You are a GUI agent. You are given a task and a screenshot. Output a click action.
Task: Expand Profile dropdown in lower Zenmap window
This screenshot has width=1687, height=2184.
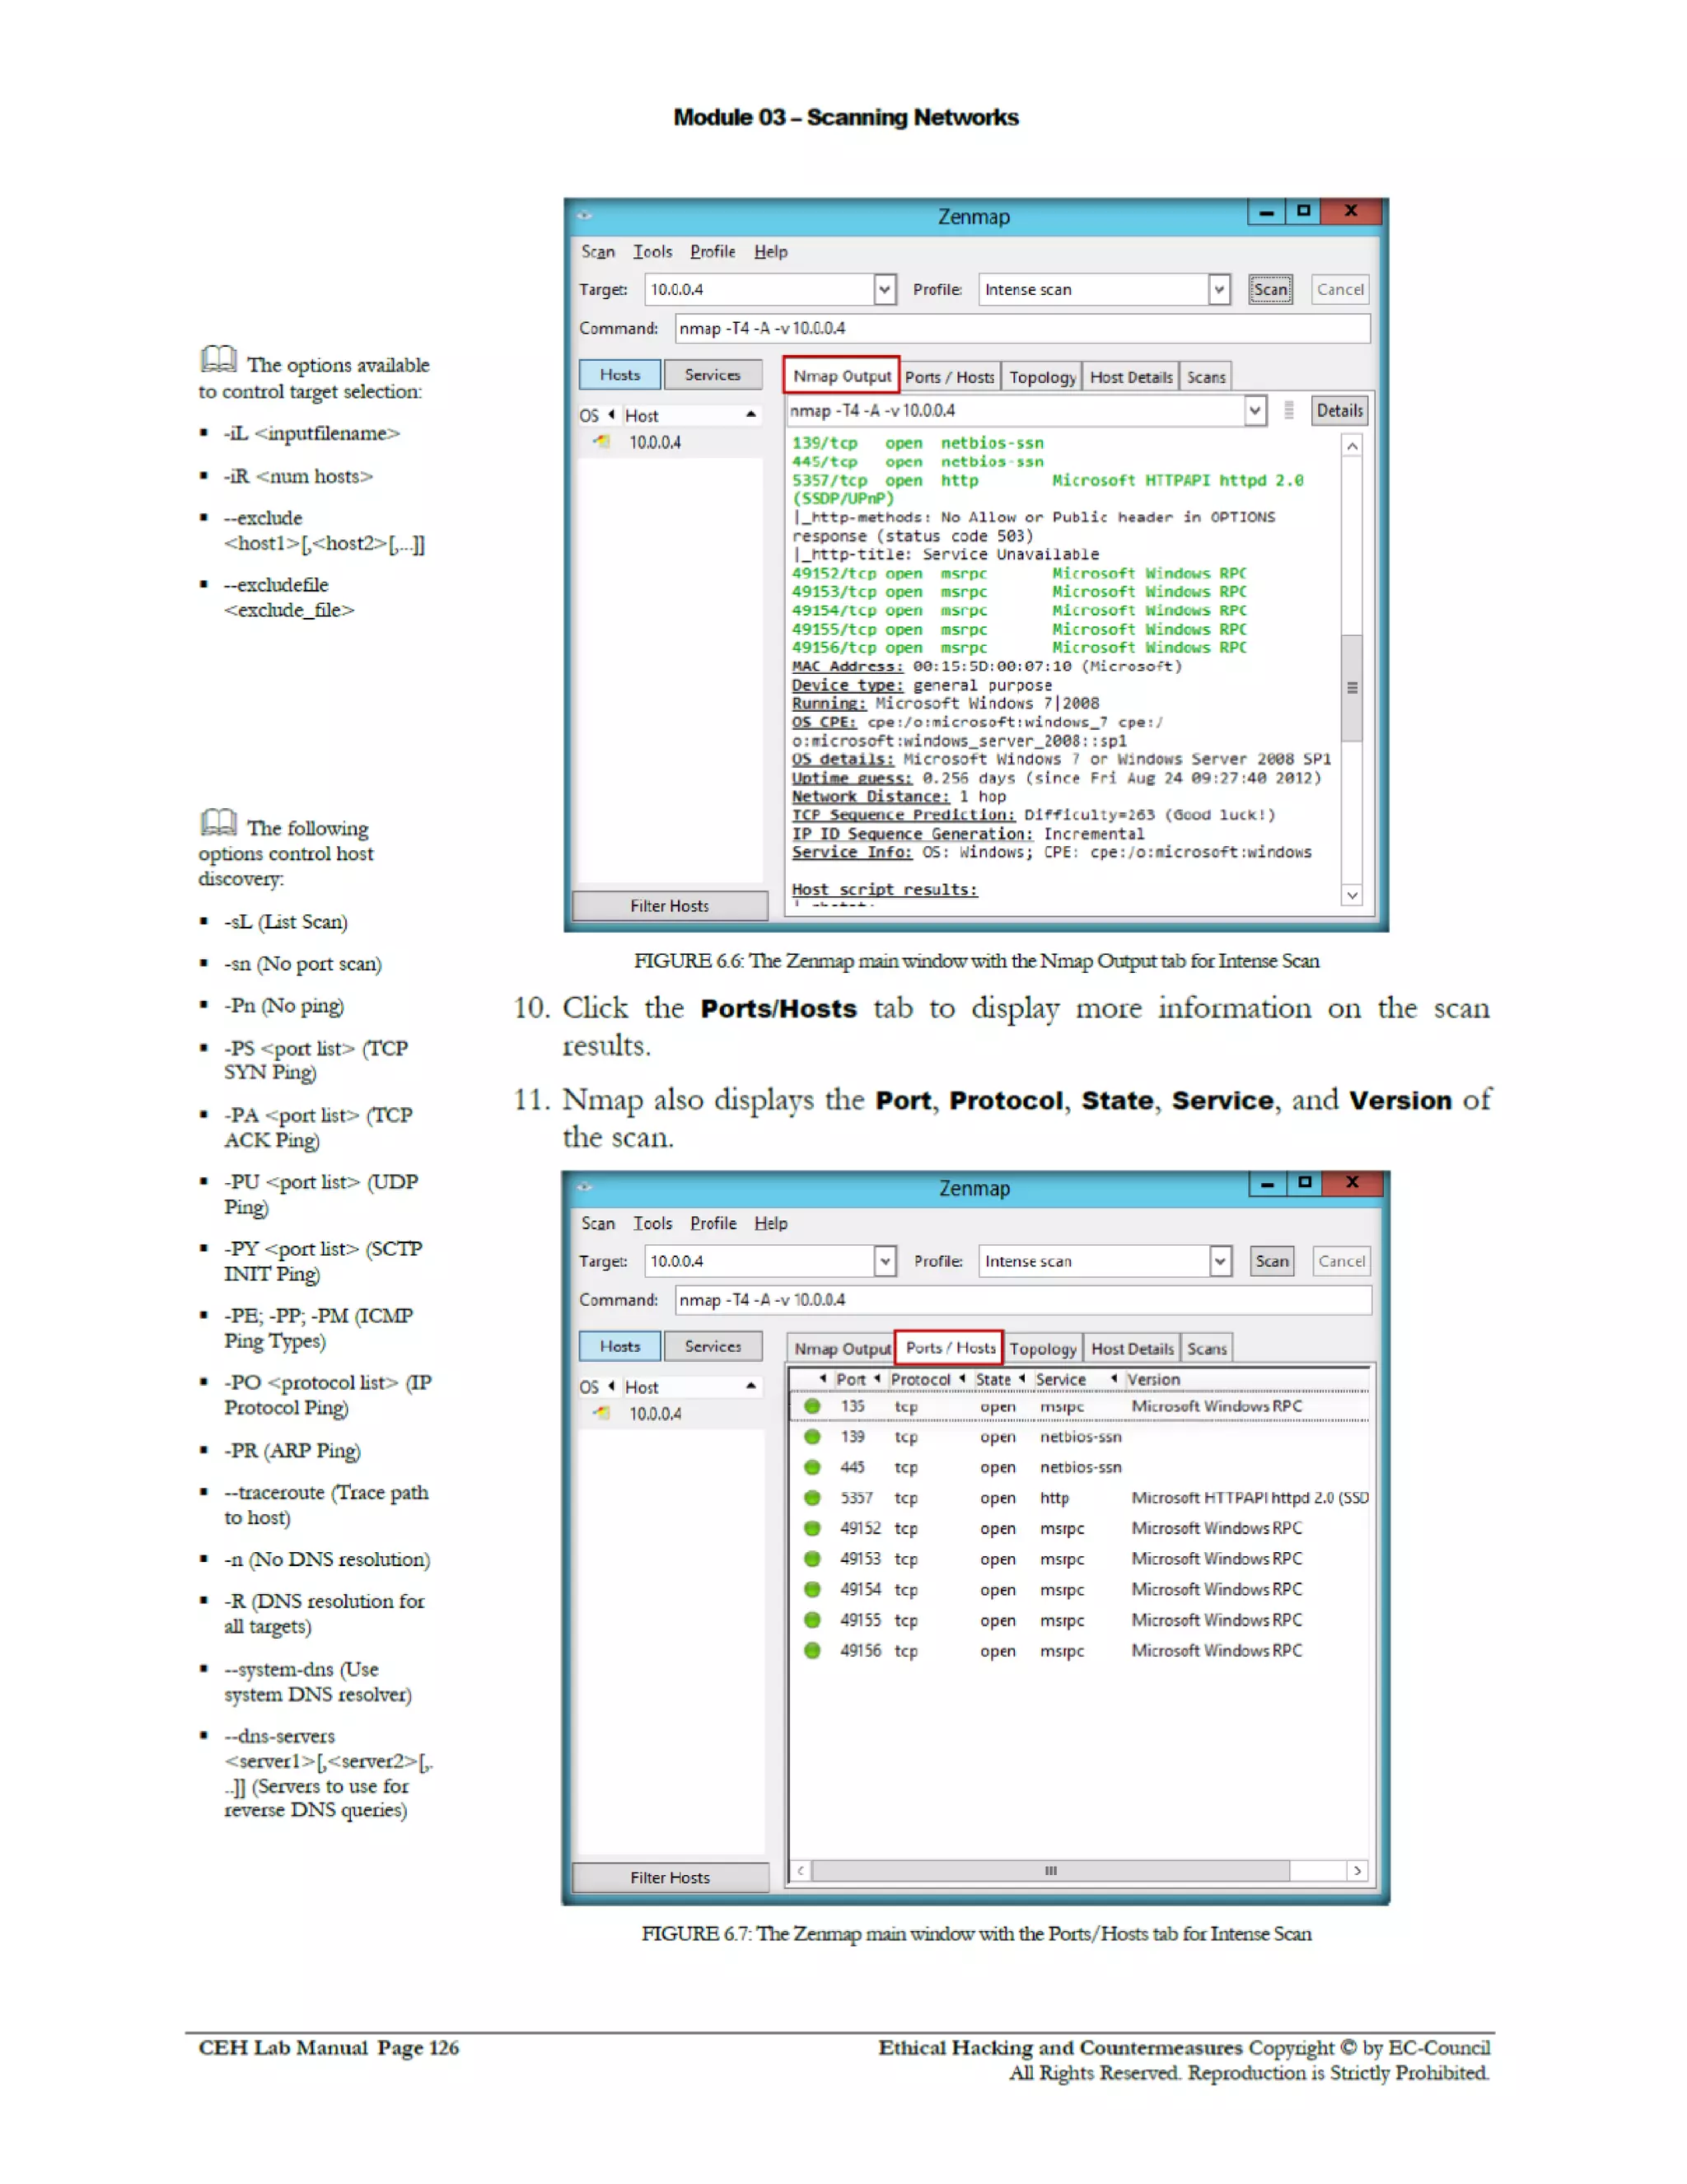(1220, 1261)
